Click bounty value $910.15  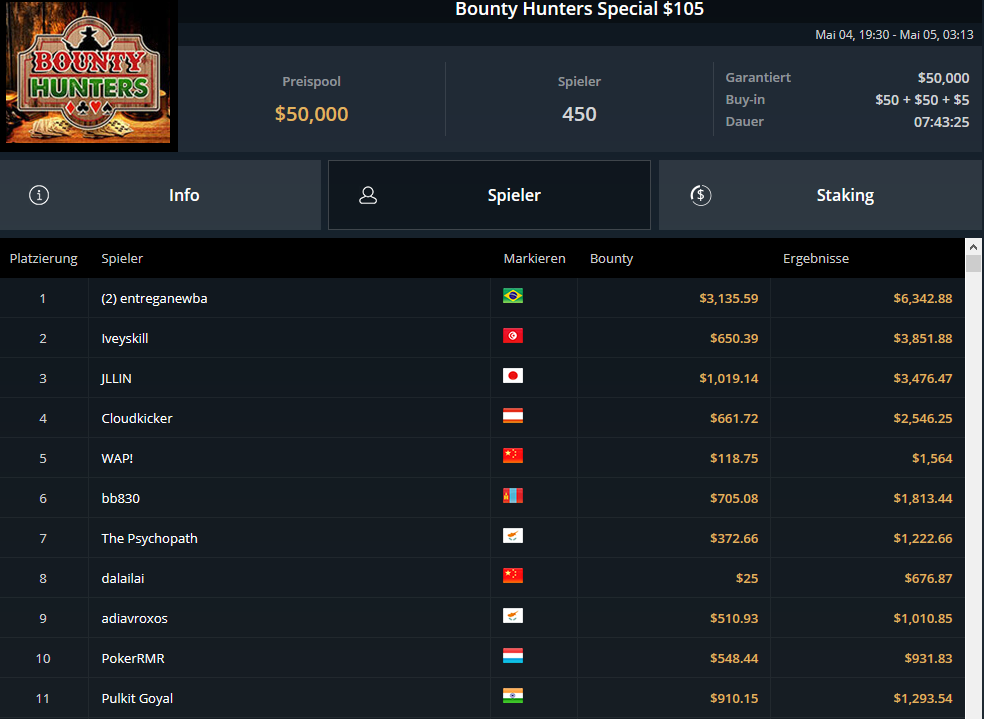pyautogui.click(x=734, y=698)
